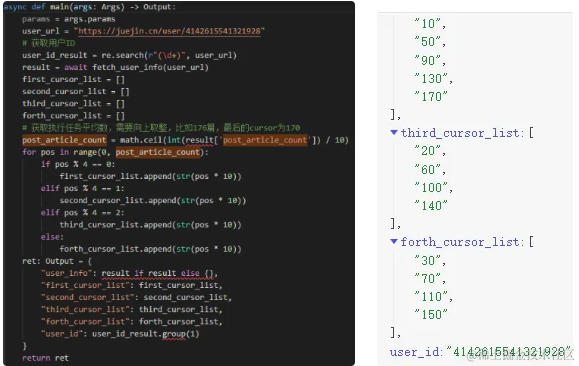This screenshot has height=366, width=579.
Task: Select the "140" value under third_cursor_list
Action: (431, 206)
